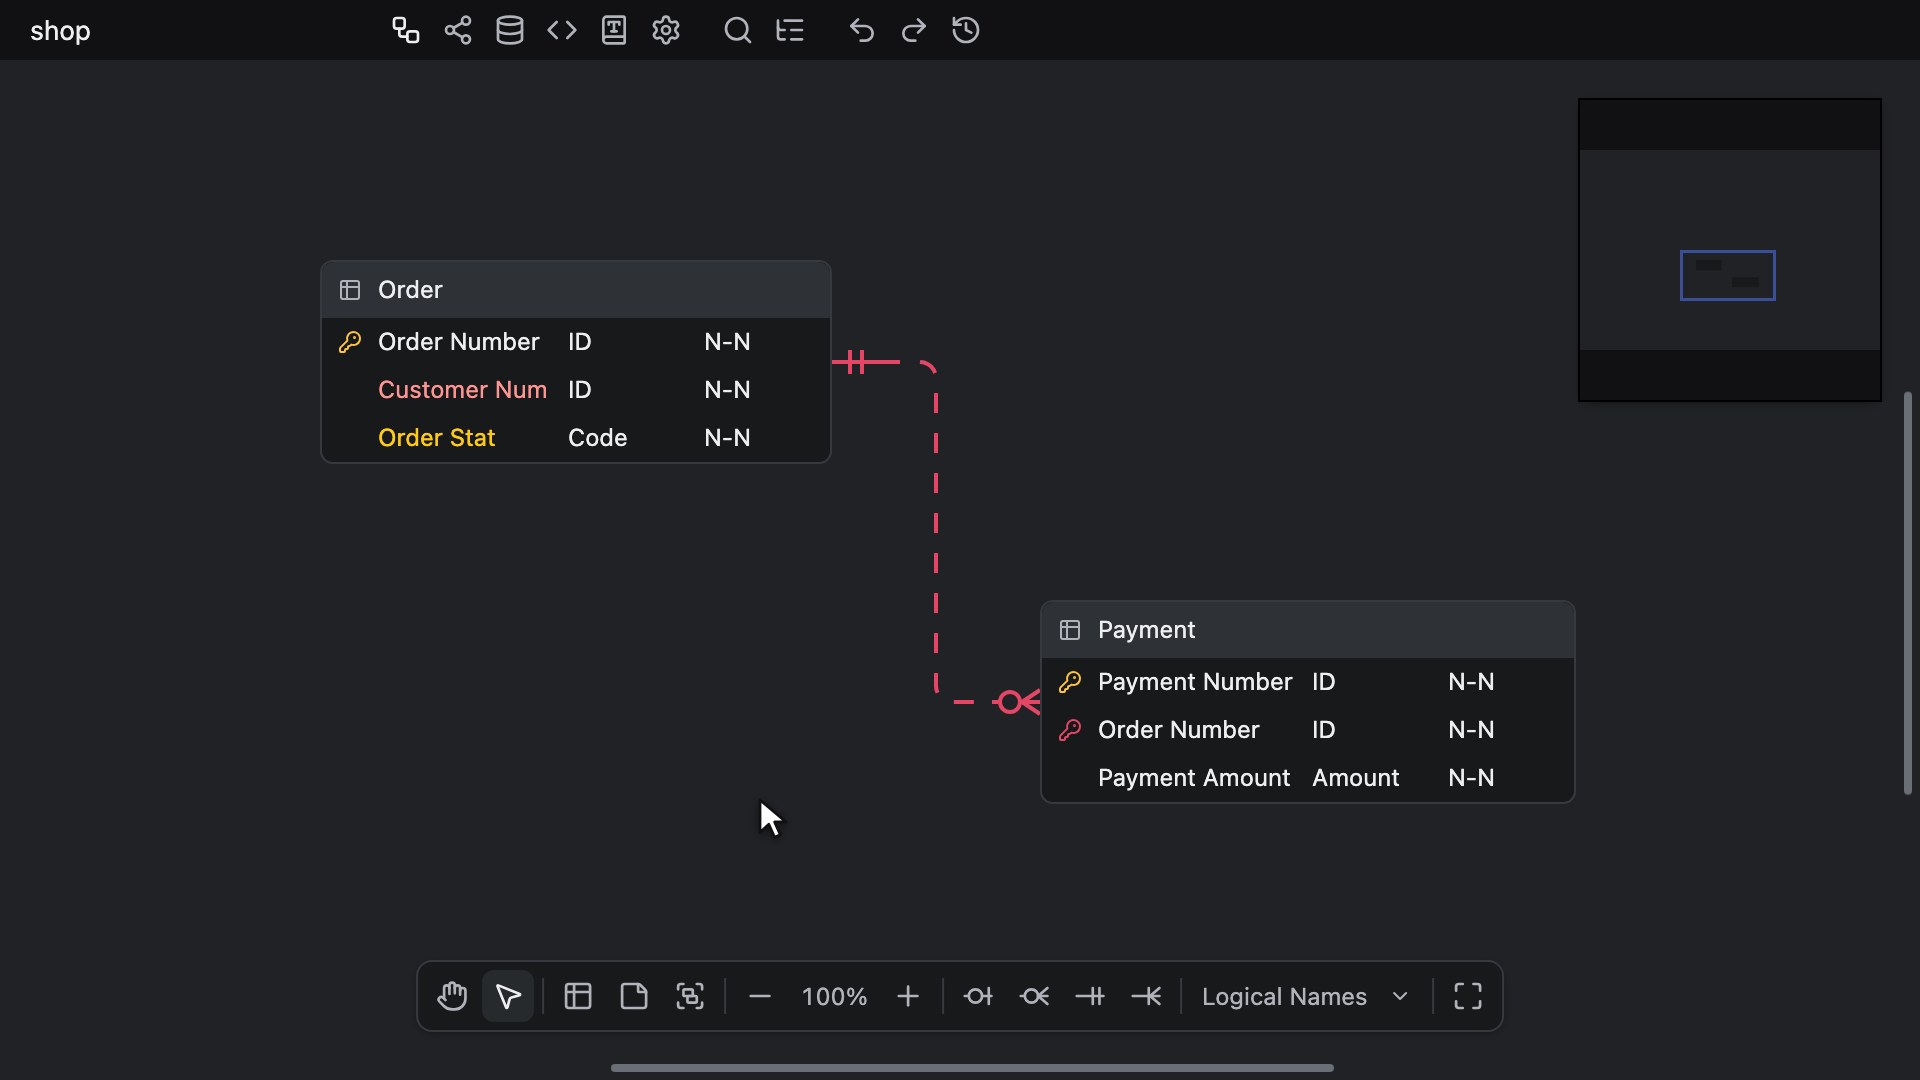Click the horizontal scrollbar at bottom

(x=972, y=1068)
